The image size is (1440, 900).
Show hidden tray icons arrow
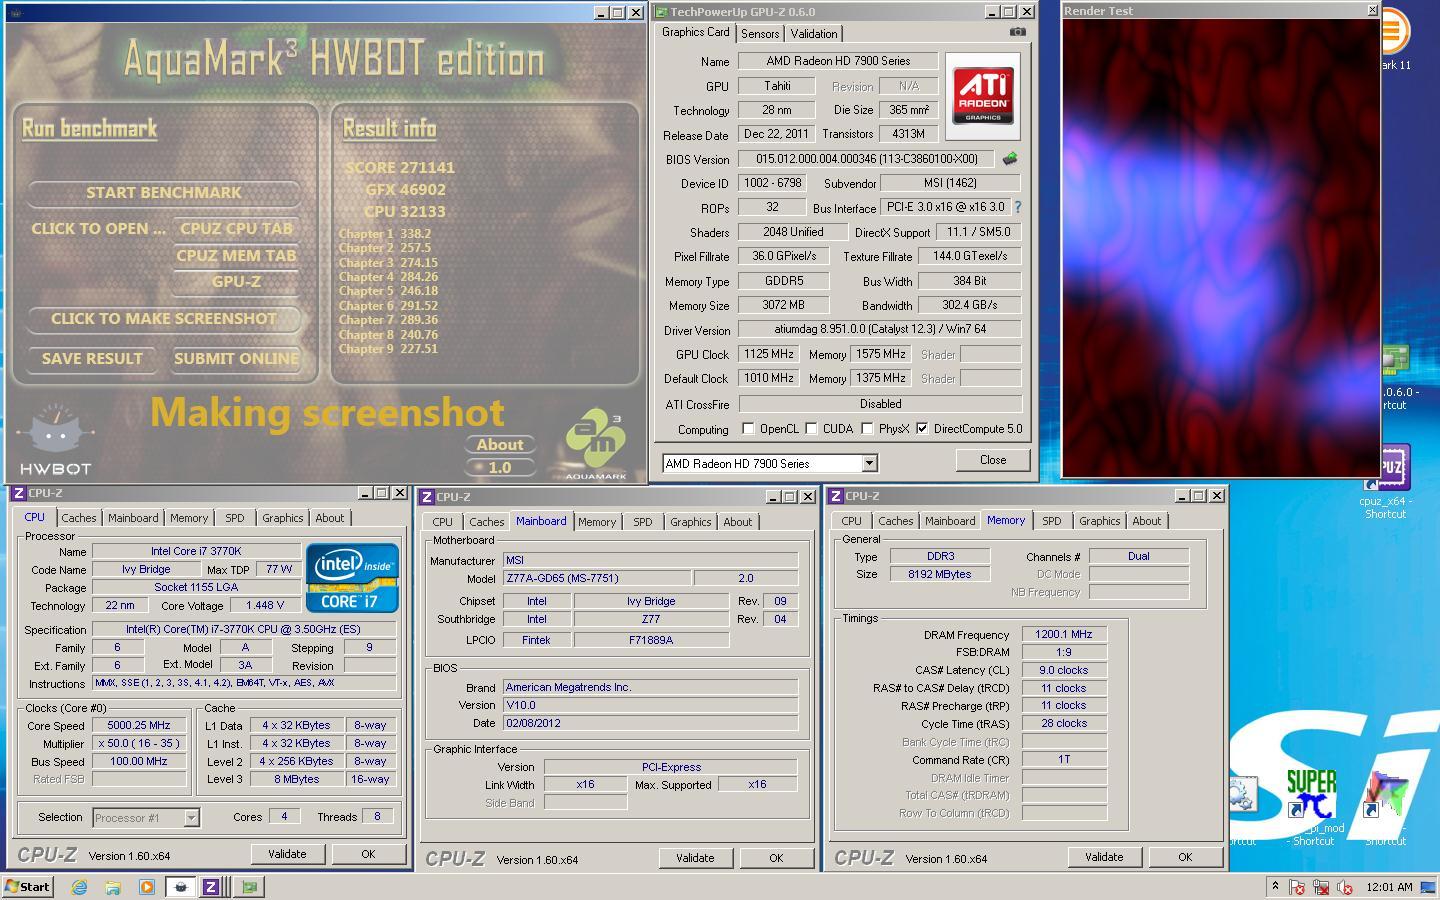point(1275,886)
